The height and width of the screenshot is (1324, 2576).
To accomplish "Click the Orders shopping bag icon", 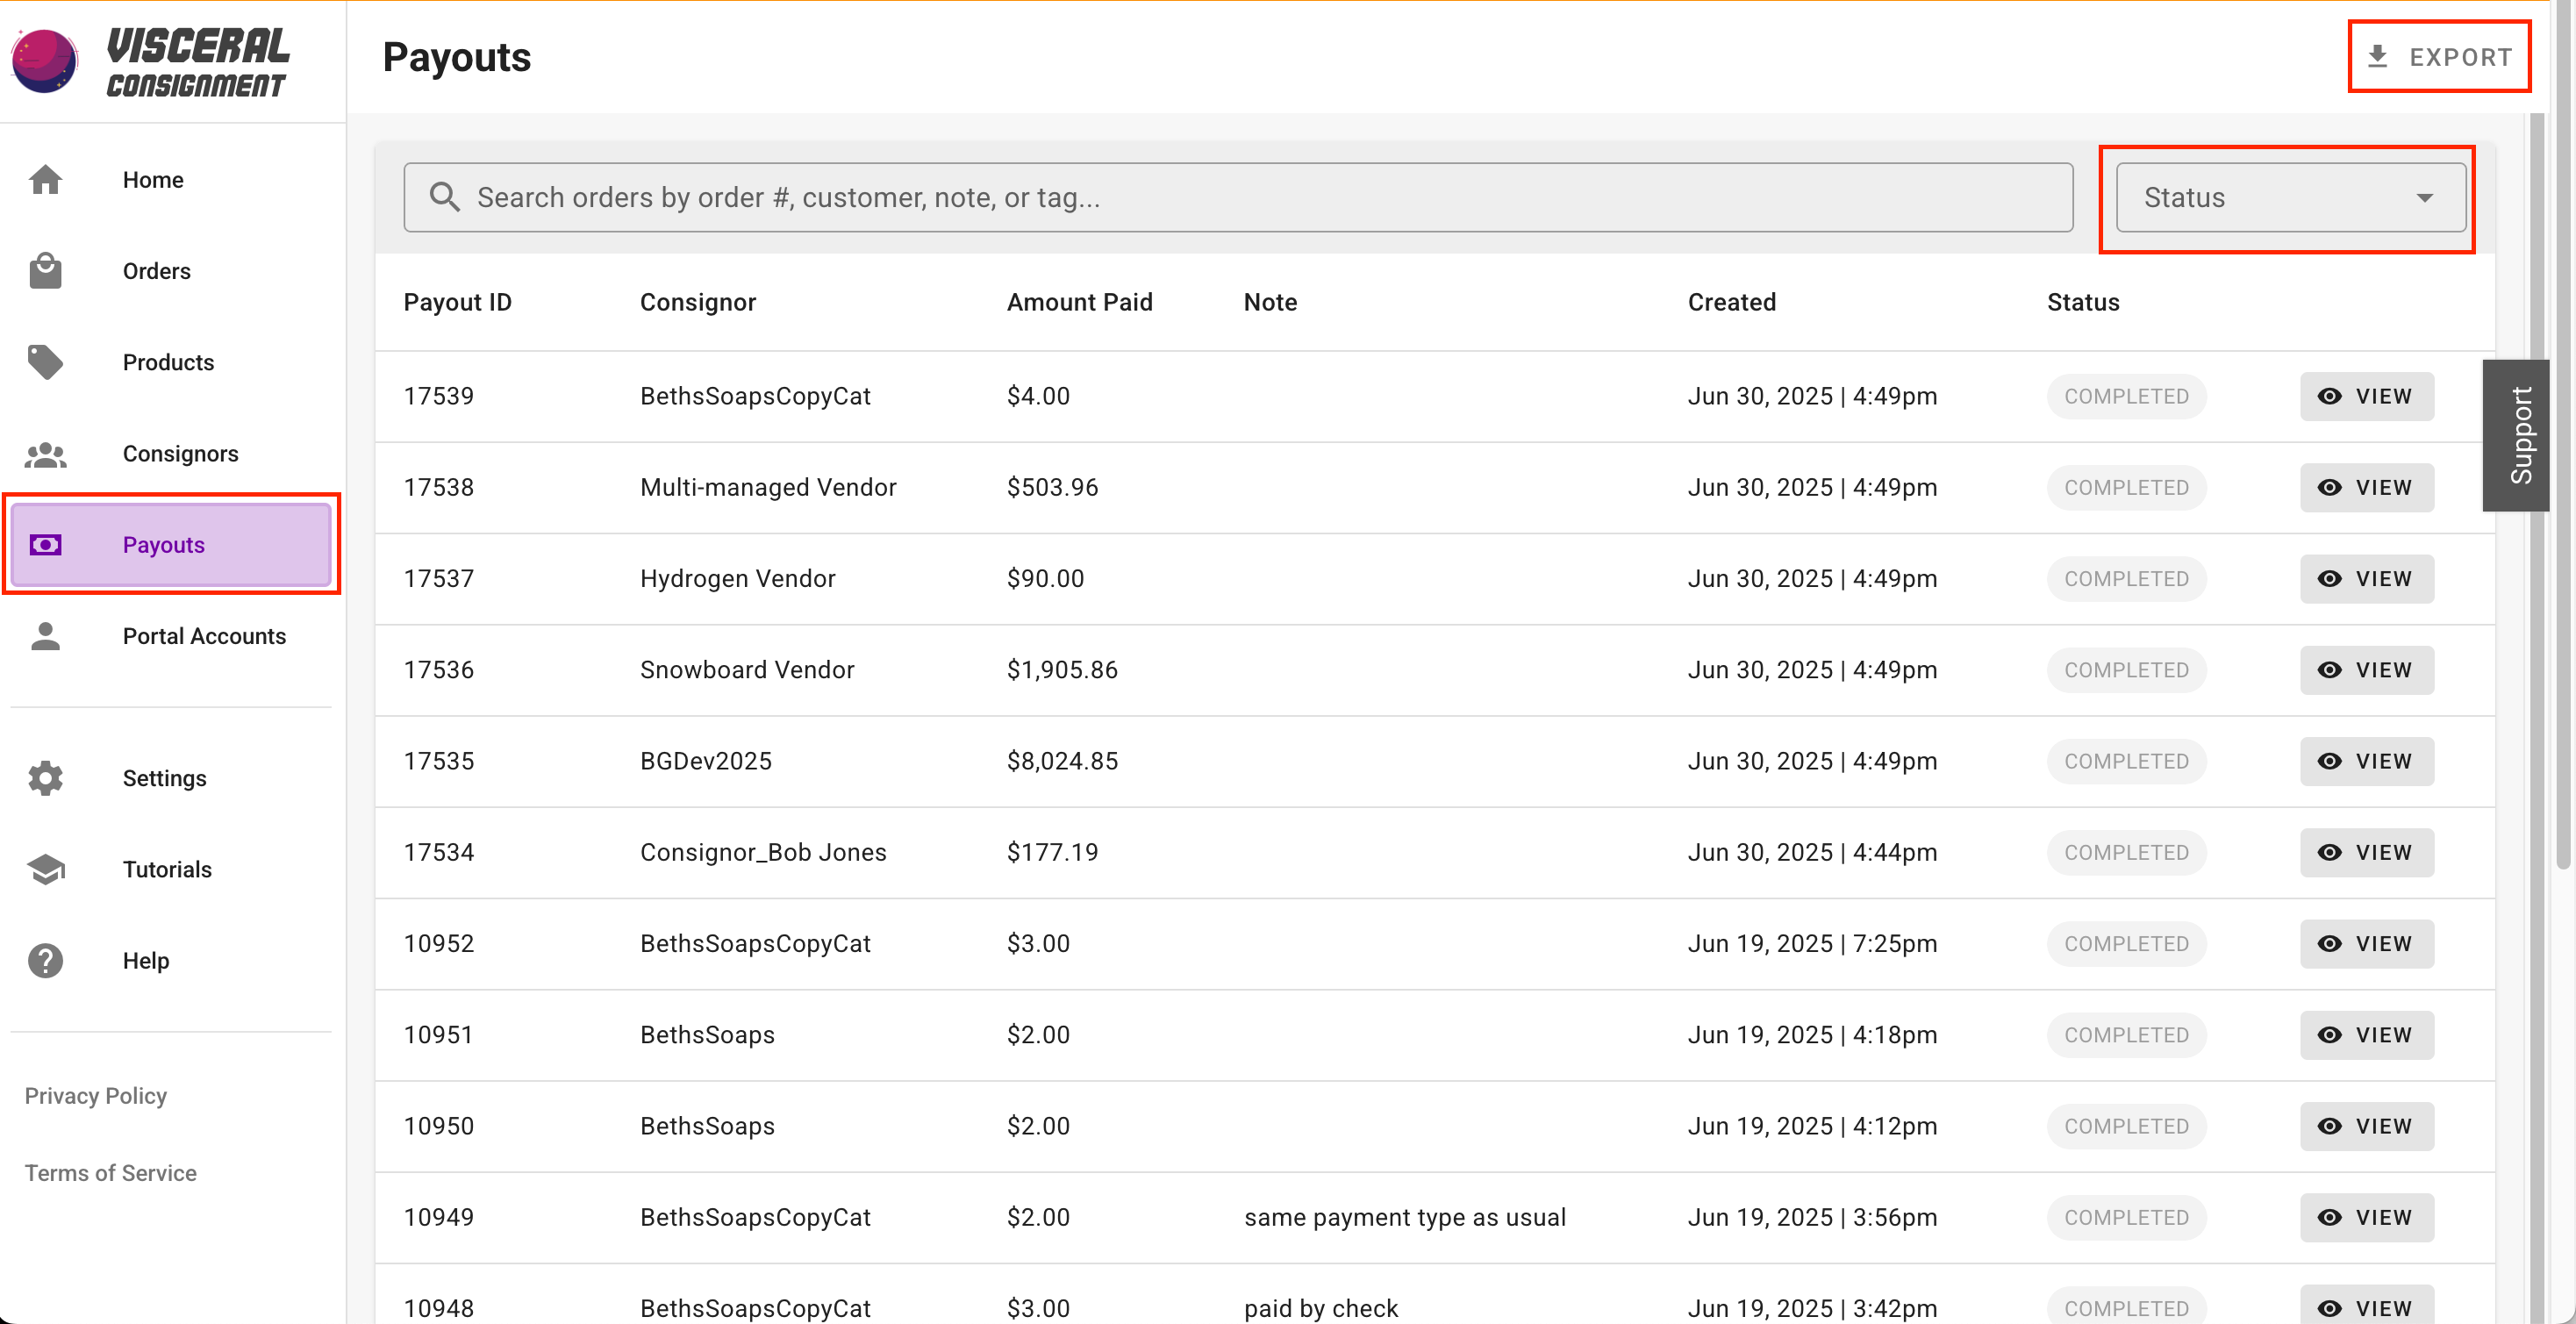I will click(45, 271).
